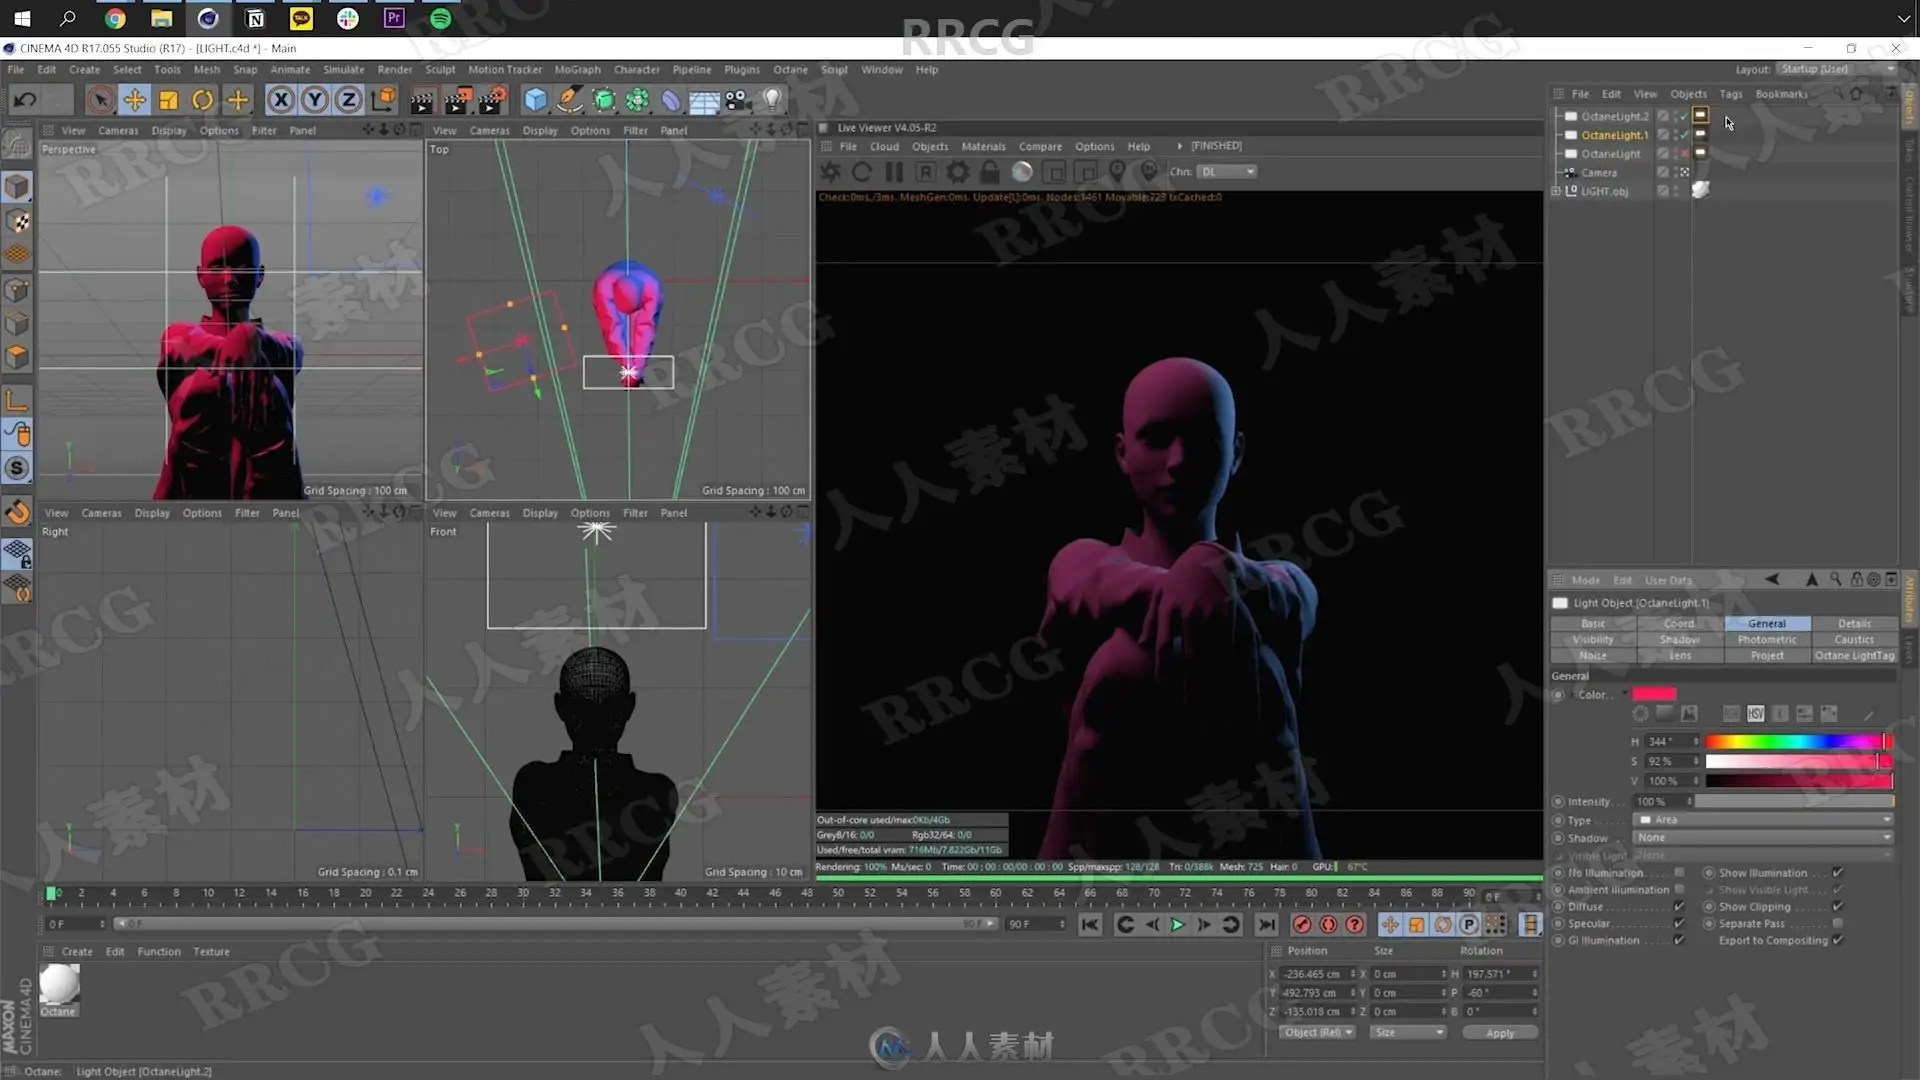Expand the LIGHT.obj tree item

pyautogui.click(x=1556, y=191)
